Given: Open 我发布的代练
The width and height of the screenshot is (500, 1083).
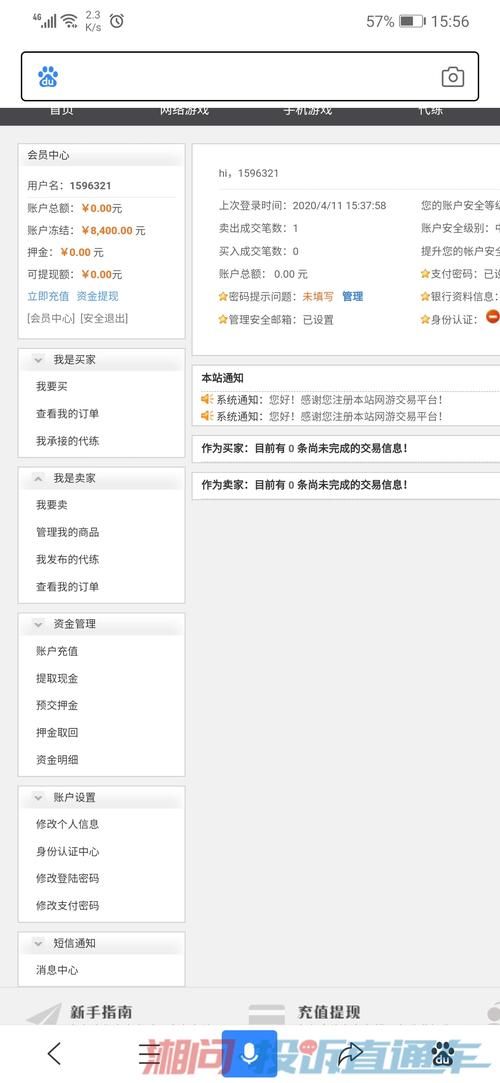Looking at the screenshot, I should click(68, 559).
